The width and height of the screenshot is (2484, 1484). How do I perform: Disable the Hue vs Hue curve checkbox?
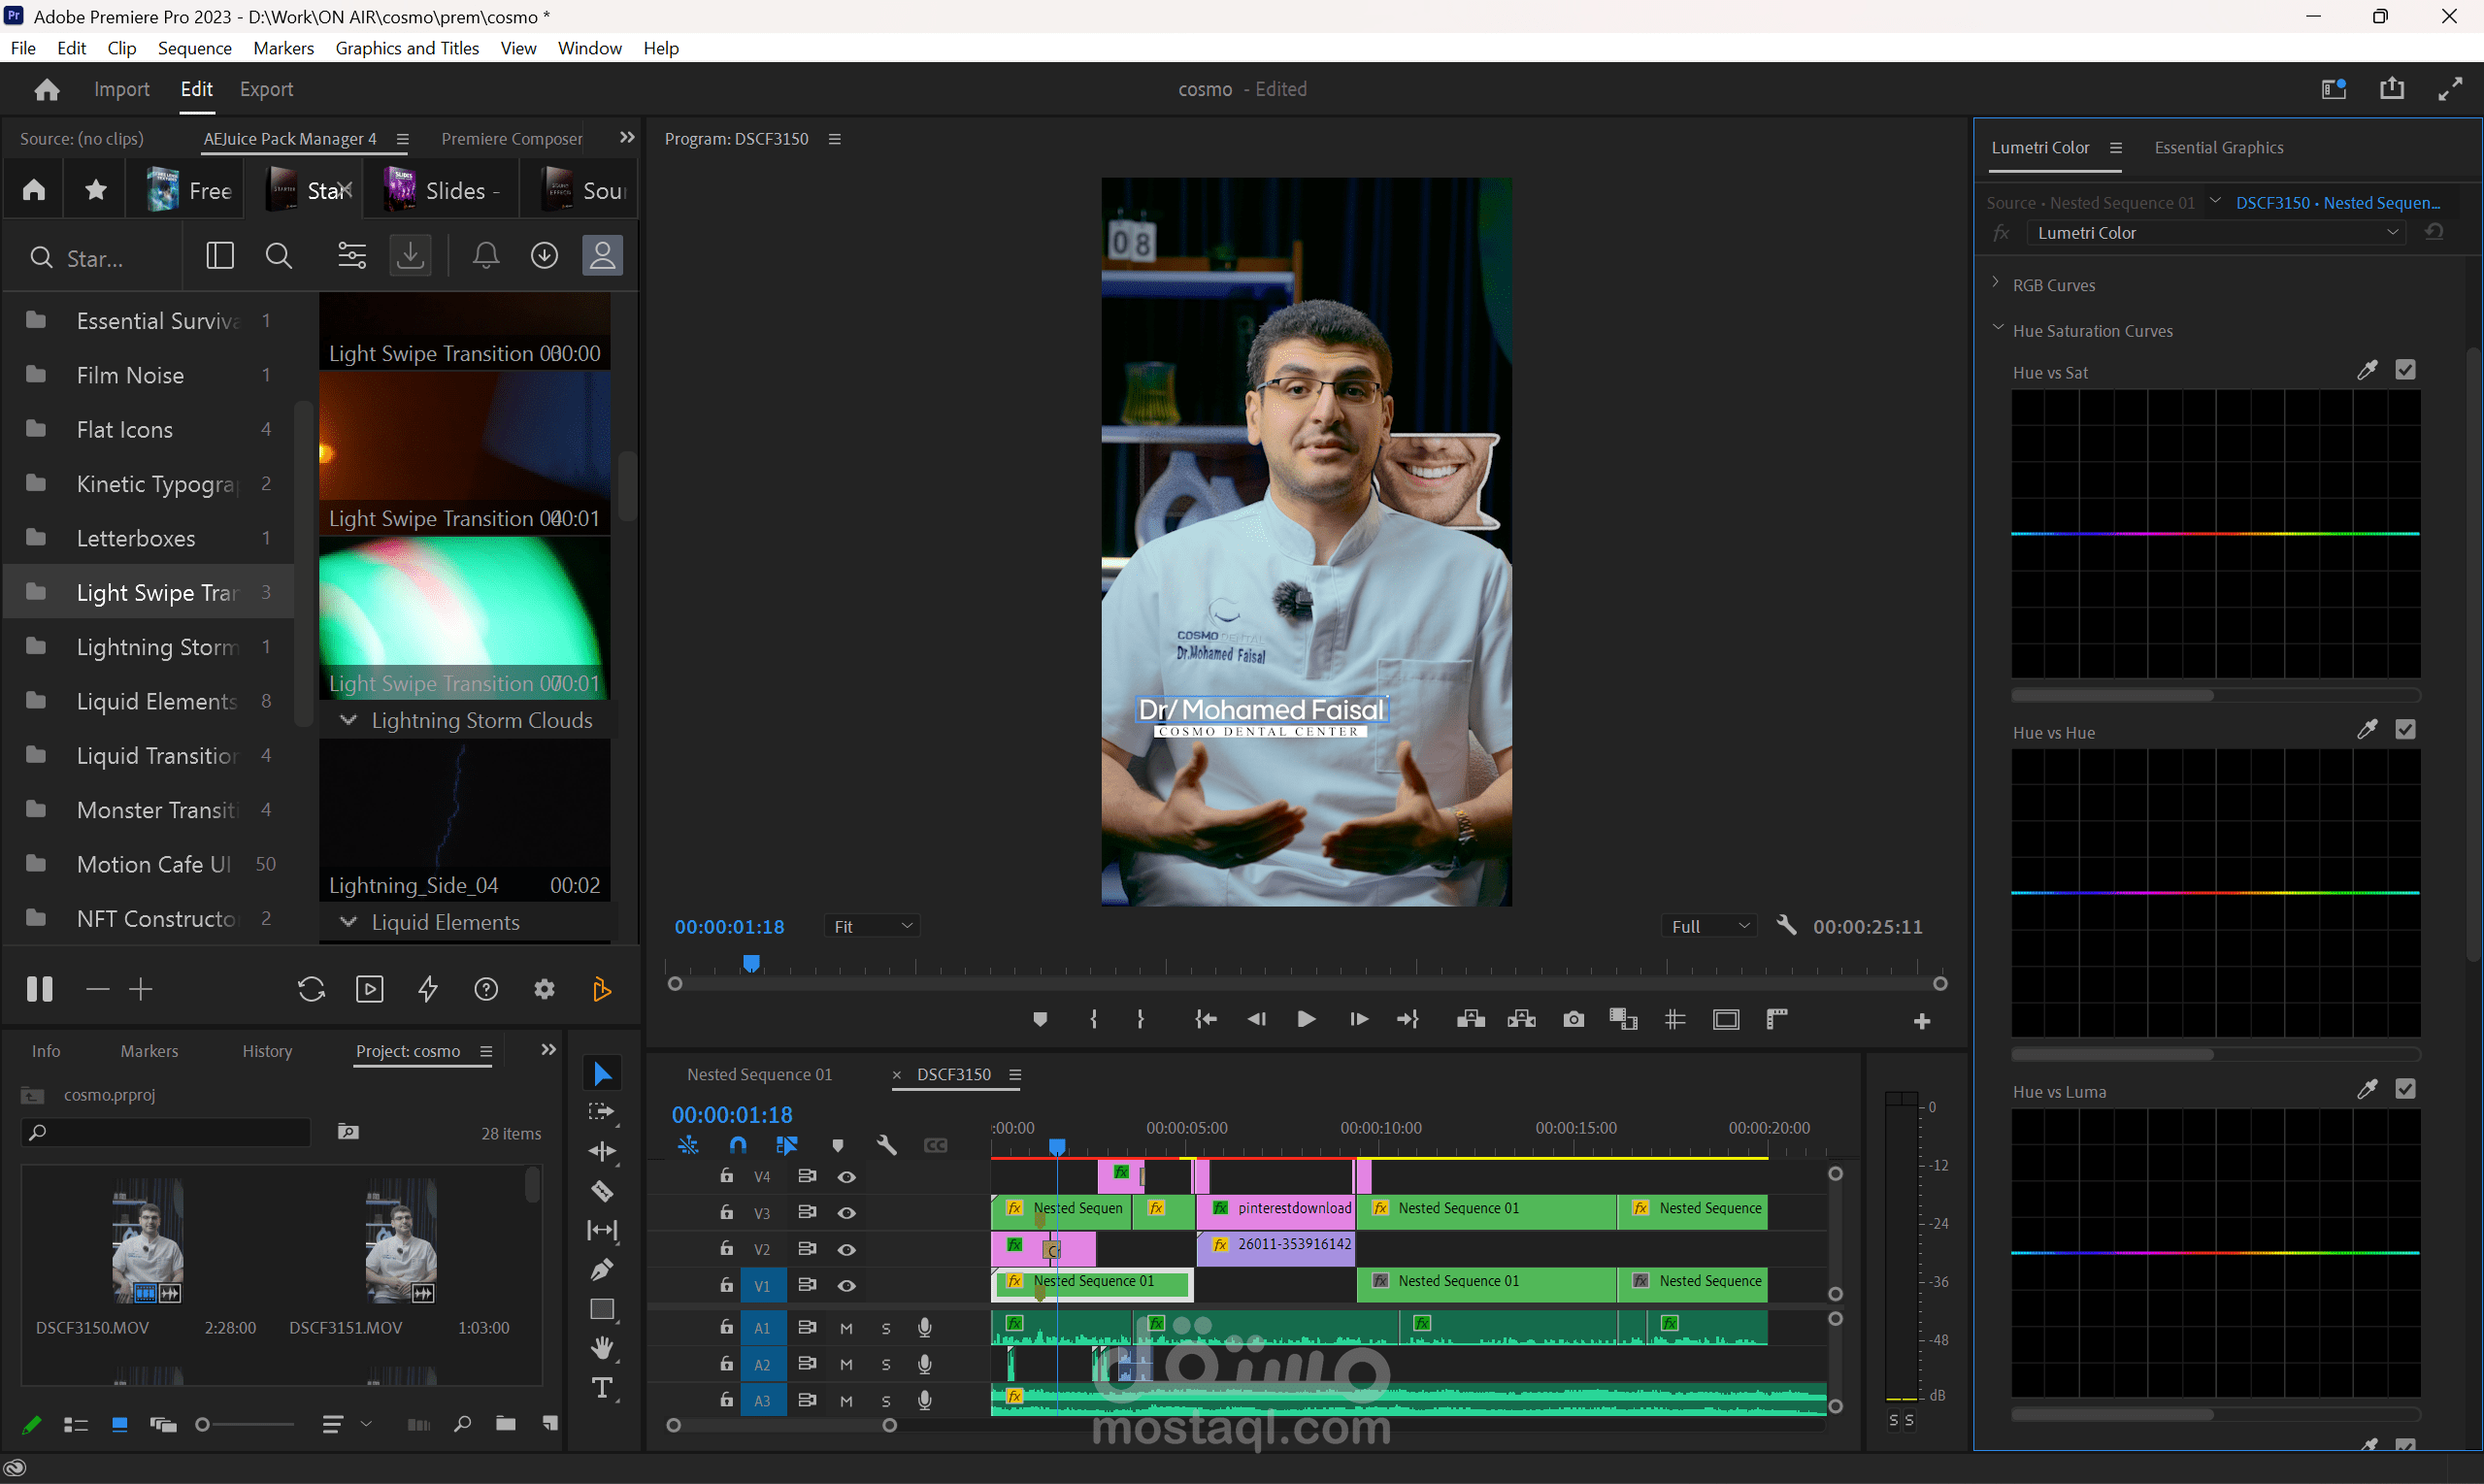point(2405,730)
